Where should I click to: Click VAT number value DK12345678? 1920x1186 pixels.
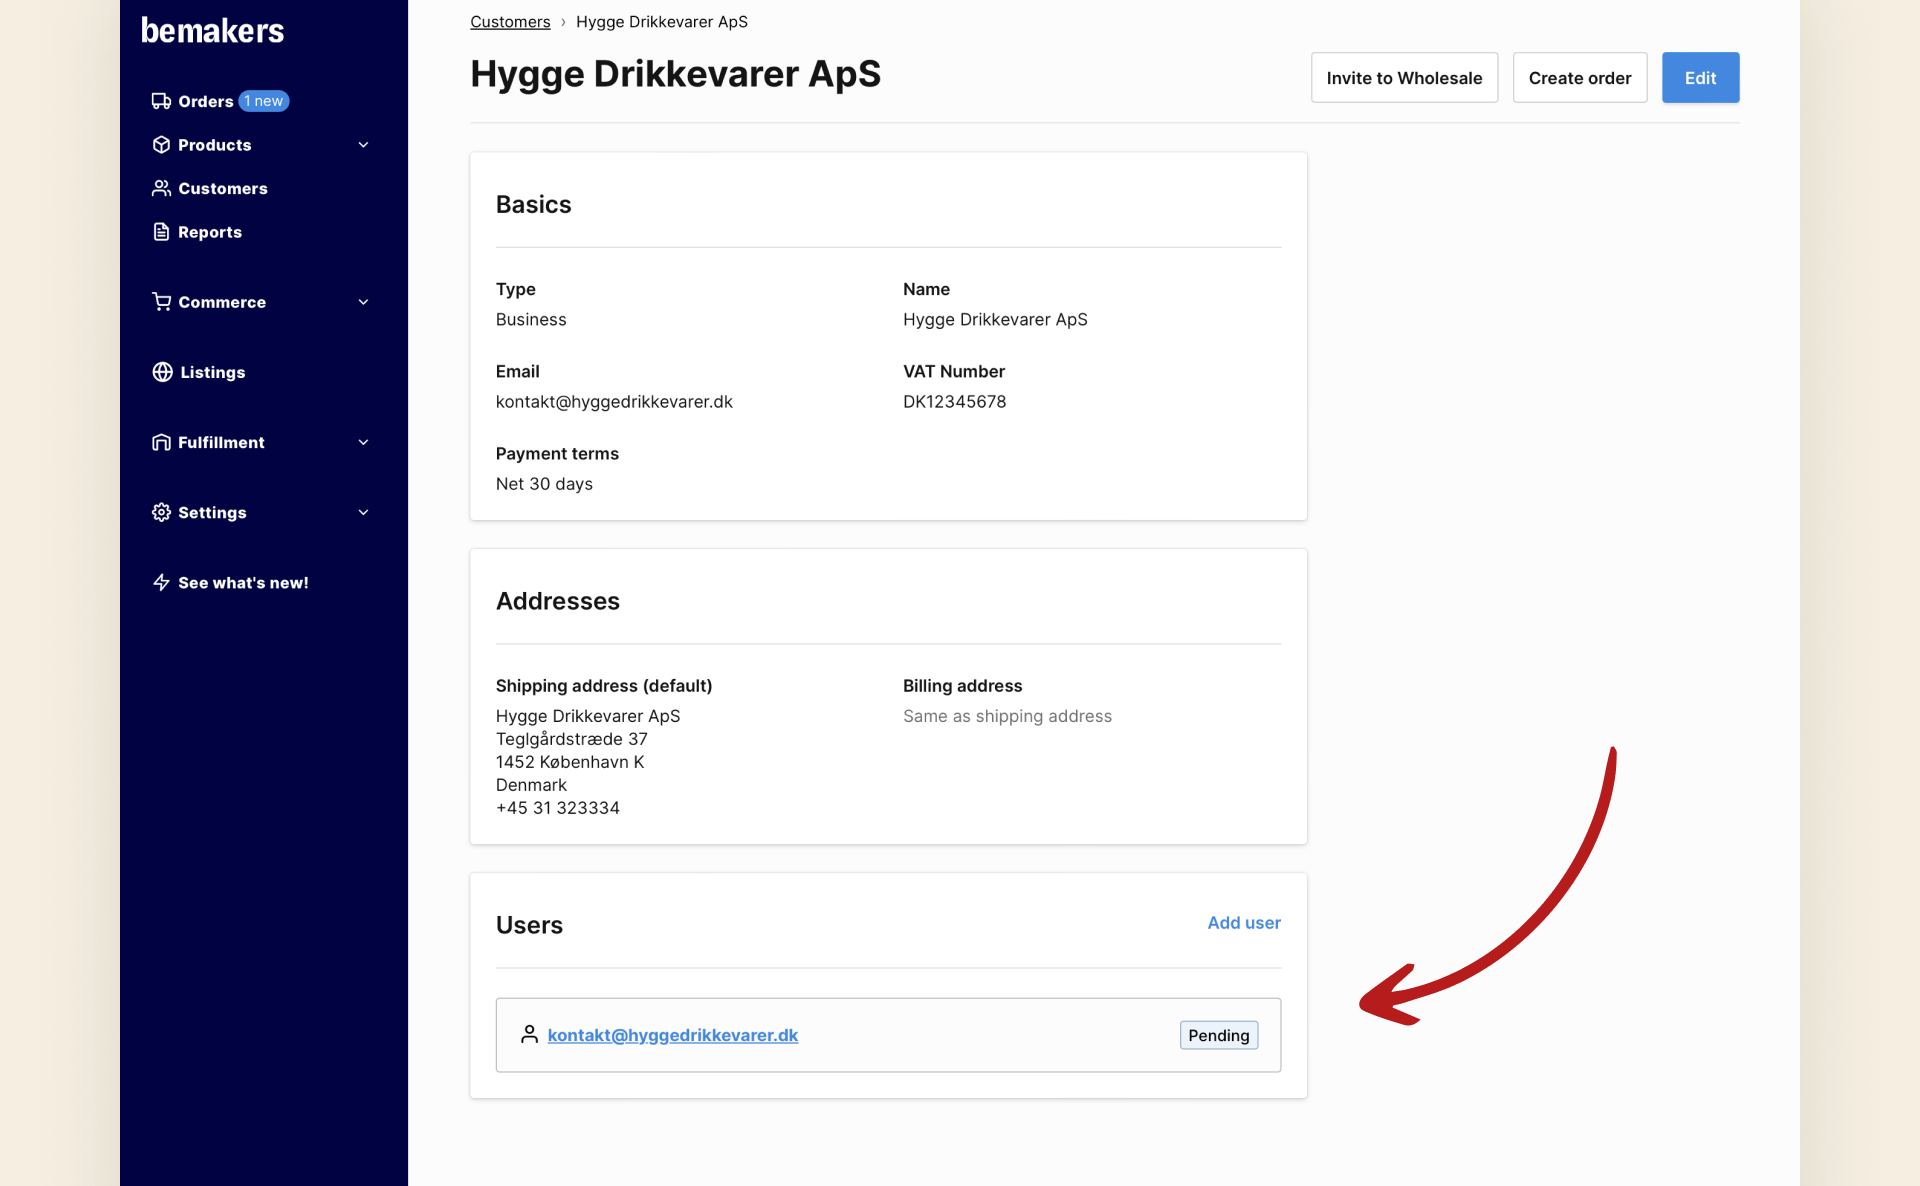click(954, 401)
